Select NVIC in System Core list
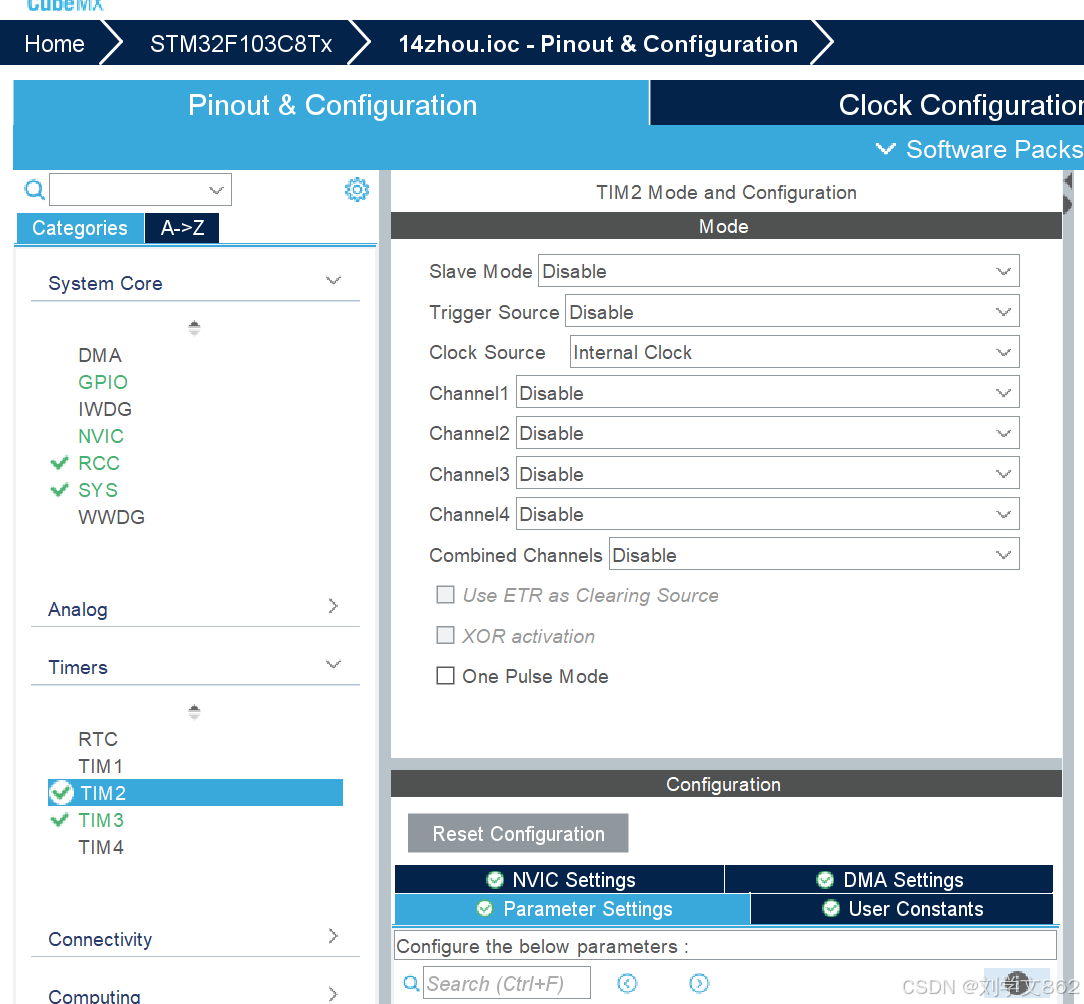The width and height of the screenshot is (1084, 1004). (101, 436)
